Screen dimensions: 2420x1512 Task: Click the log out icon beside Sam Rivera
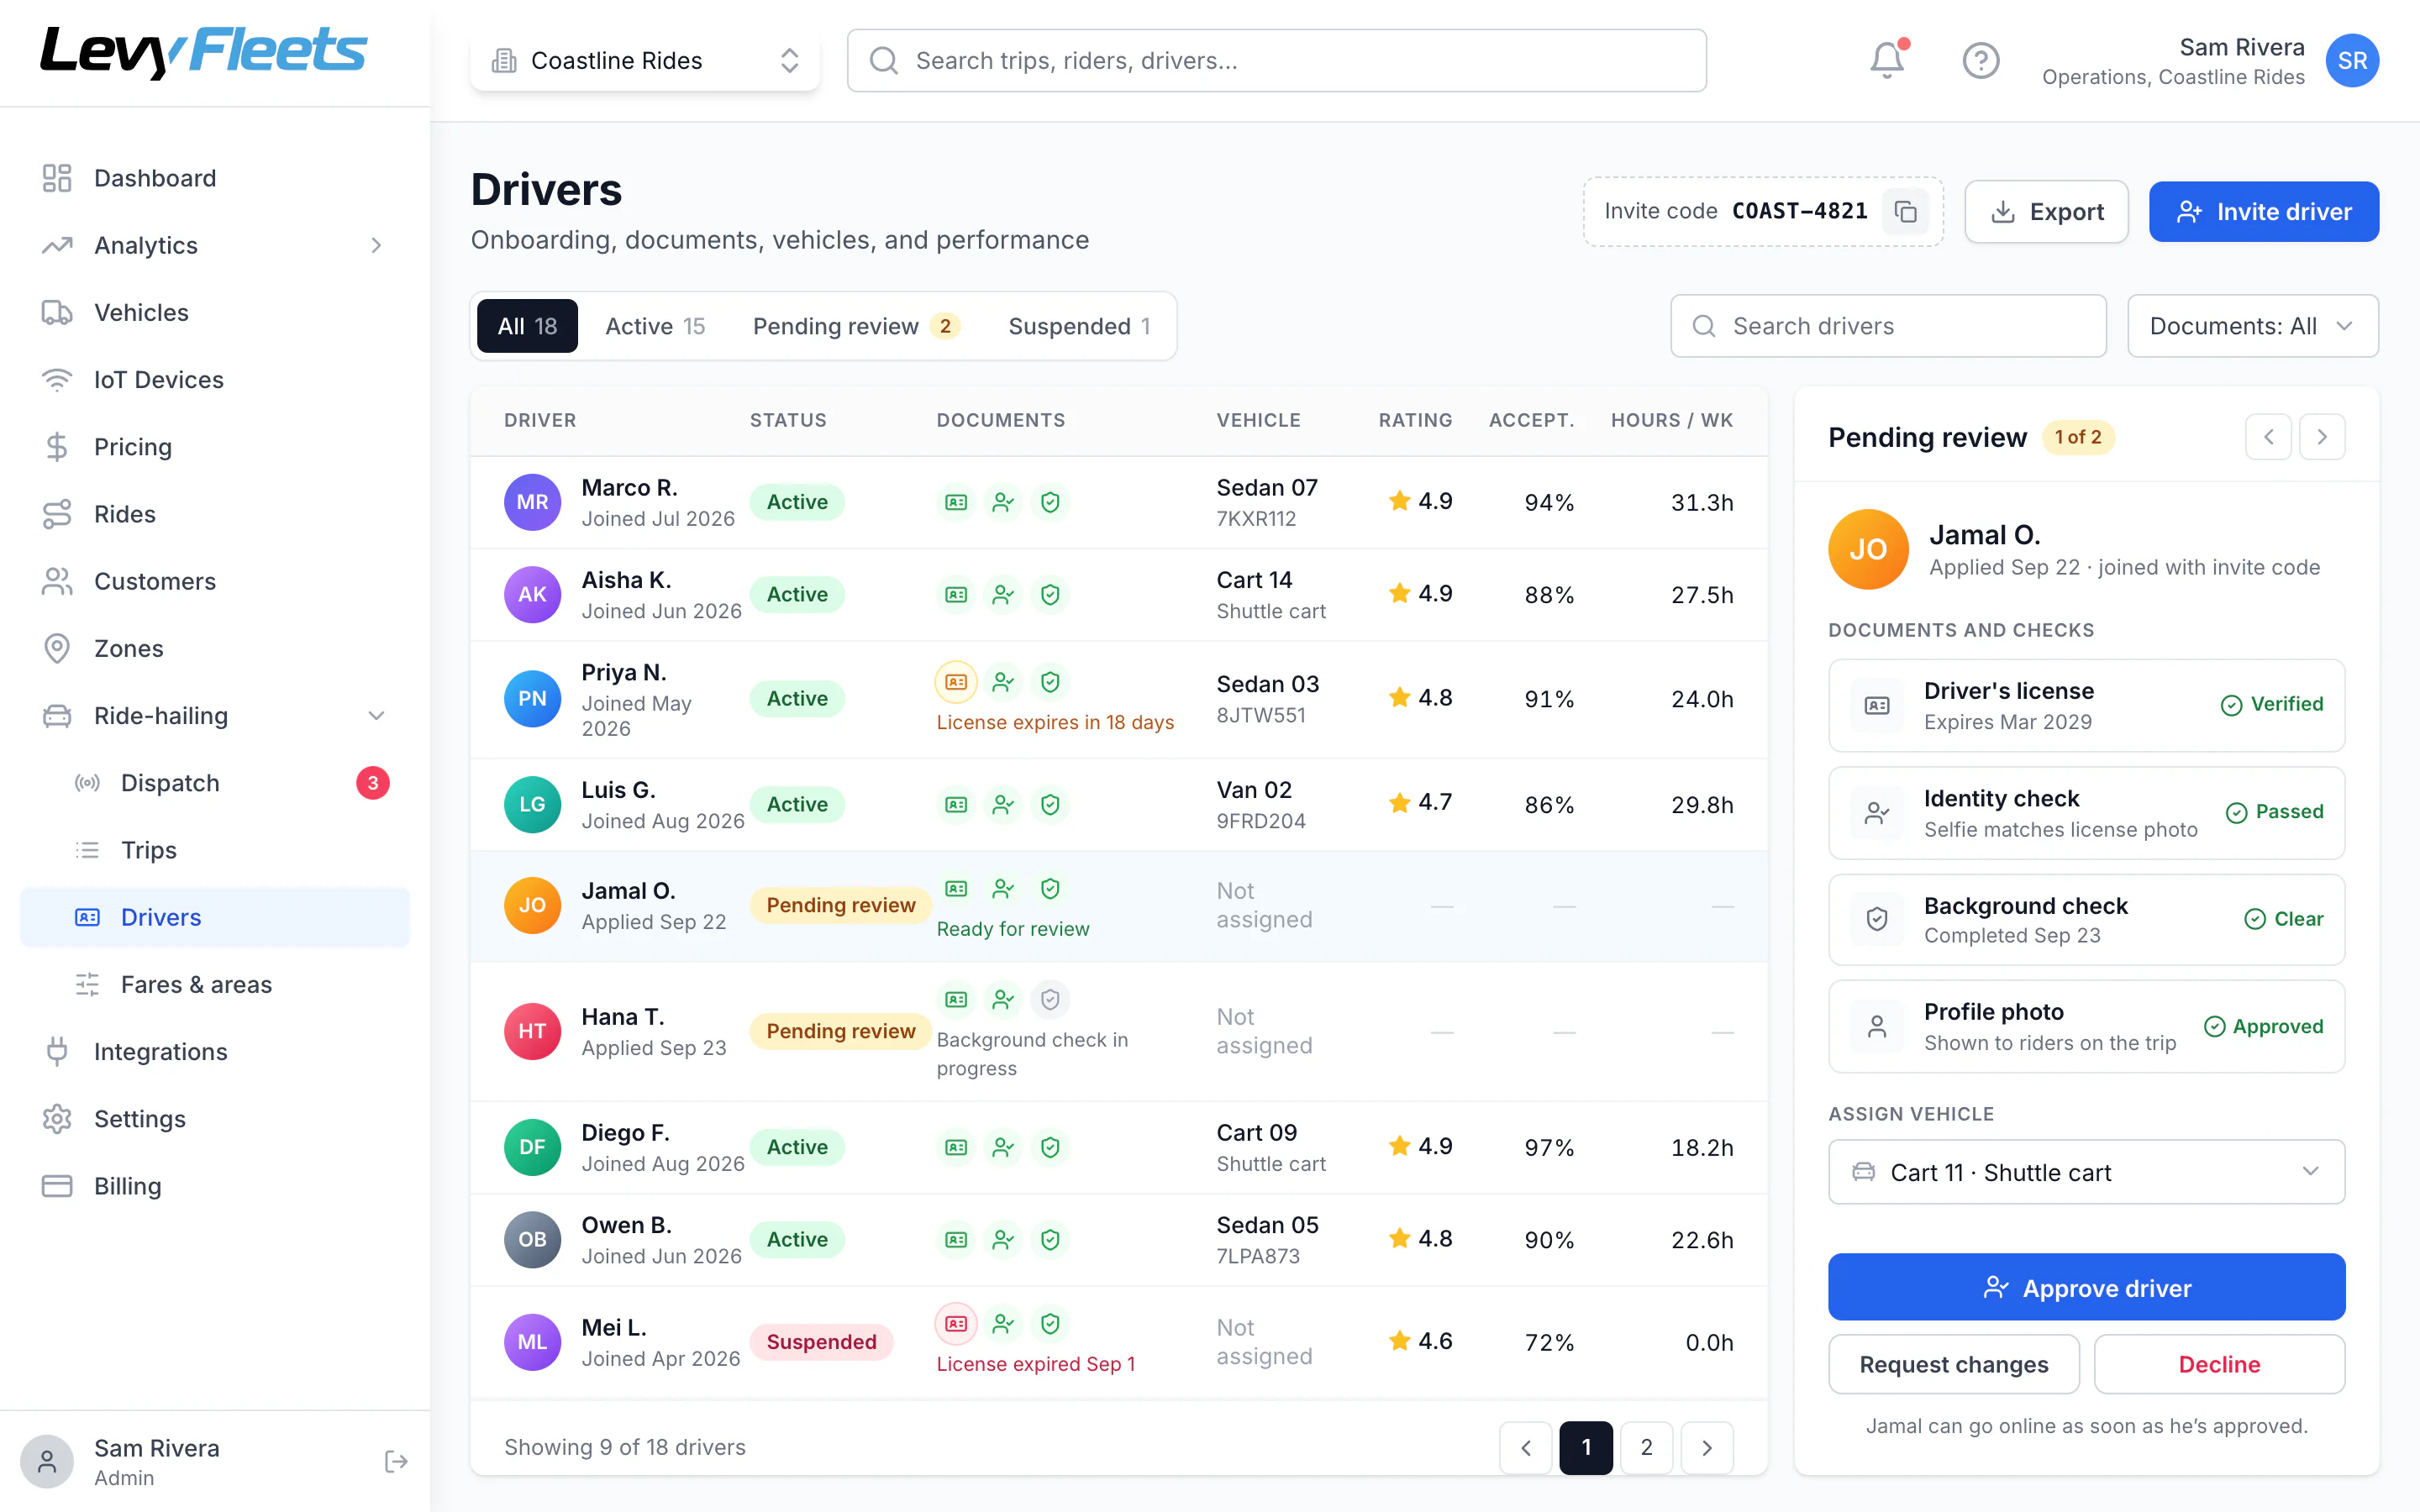pos(396,1461)
